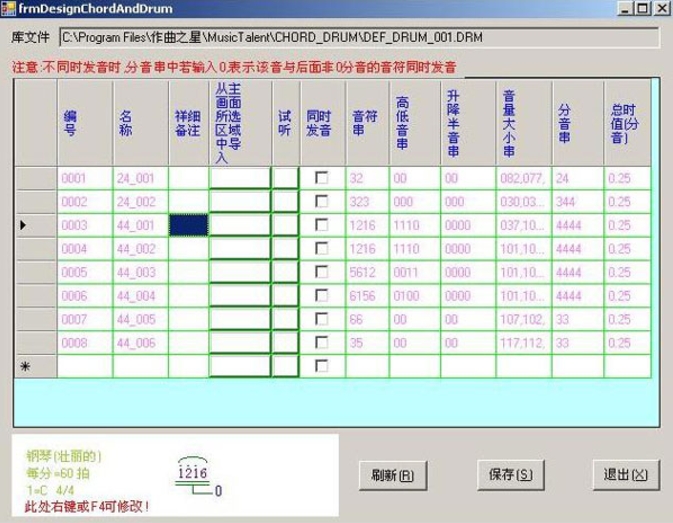Click the 音量大小串 column header
The height and width of the screenshot is (523, 673).
click(524, 124)
